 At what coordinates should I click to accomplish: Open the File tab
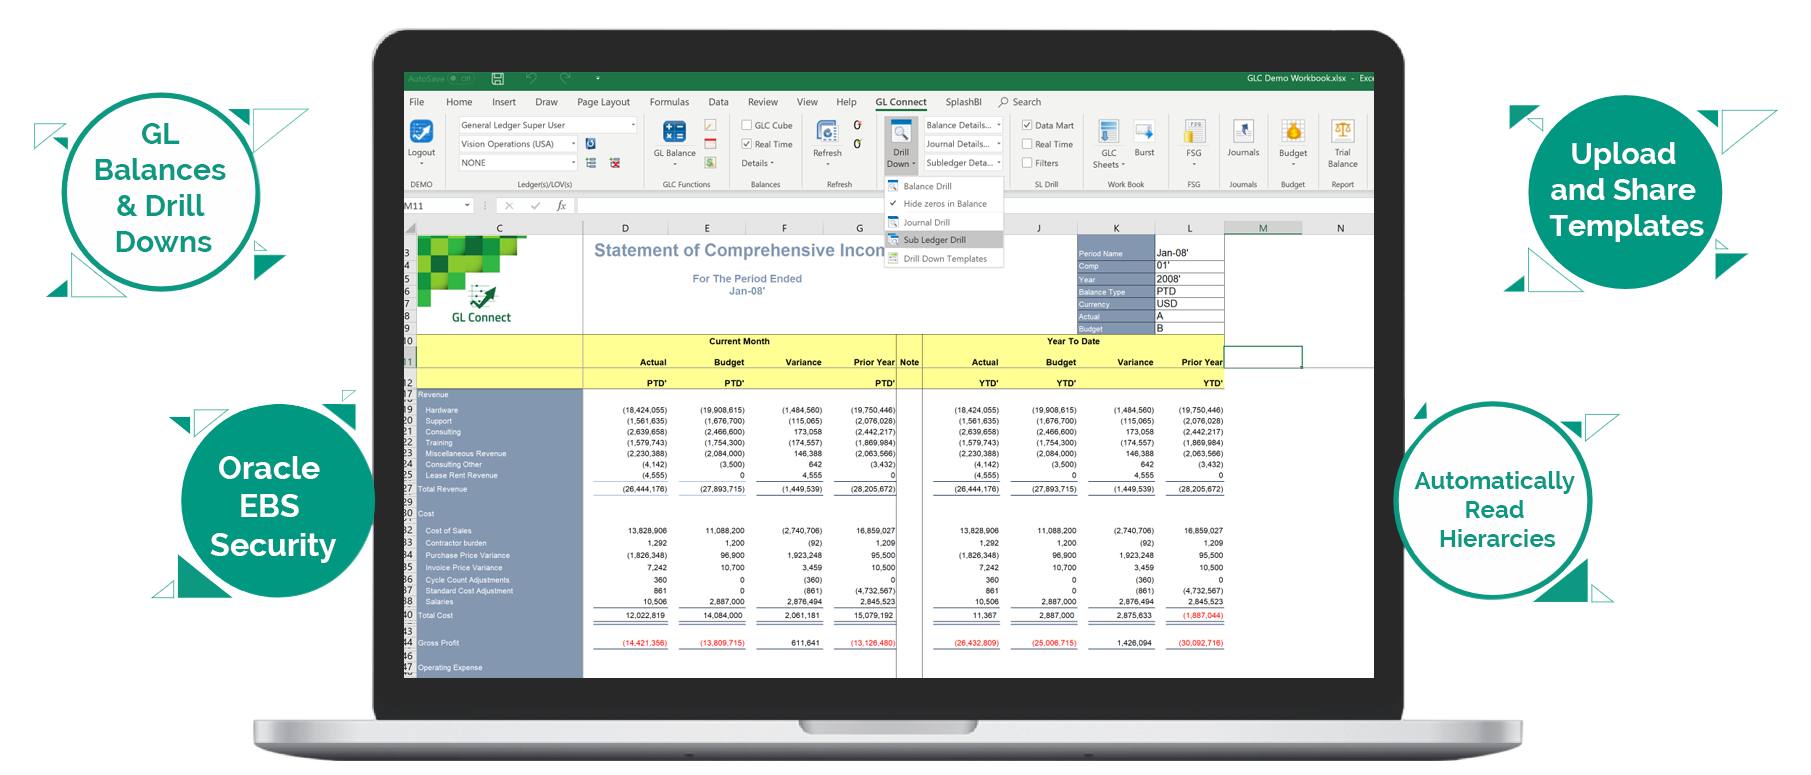[x=417, y=102]
